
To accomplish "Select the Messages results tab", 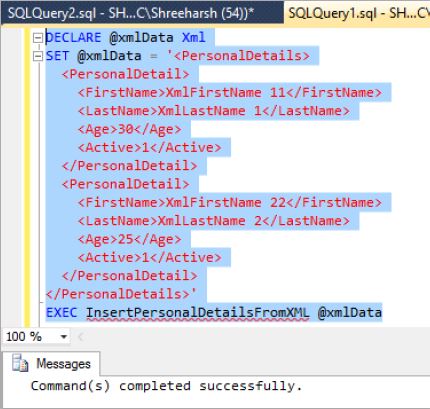I will click(x=51, y=364).
